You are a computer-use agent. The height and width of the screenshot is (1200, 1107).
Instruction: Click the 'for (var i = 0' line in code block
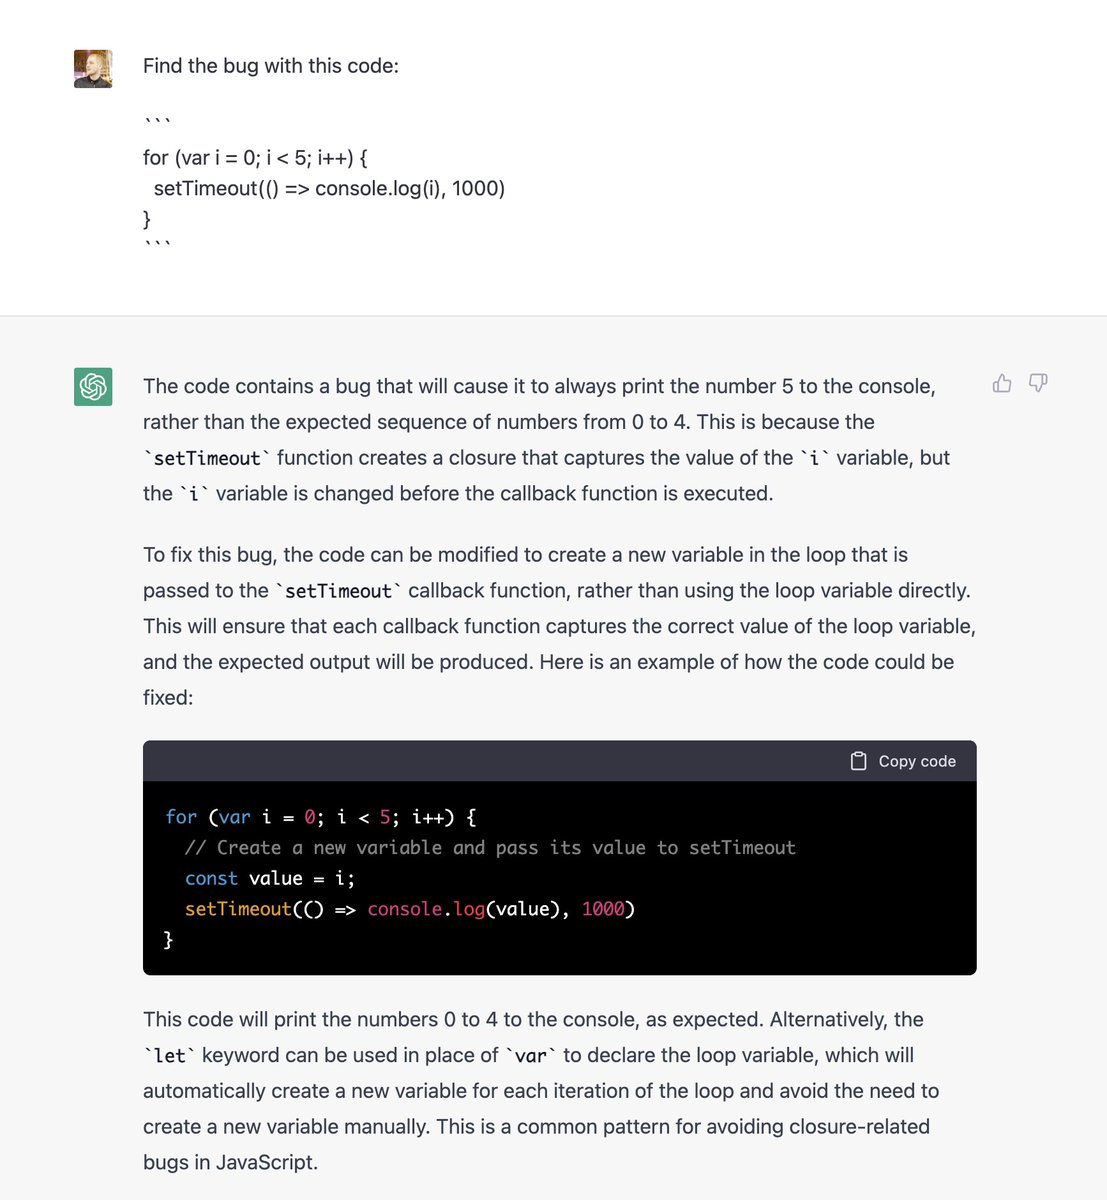pyautogui.click(x=321, y=817)
